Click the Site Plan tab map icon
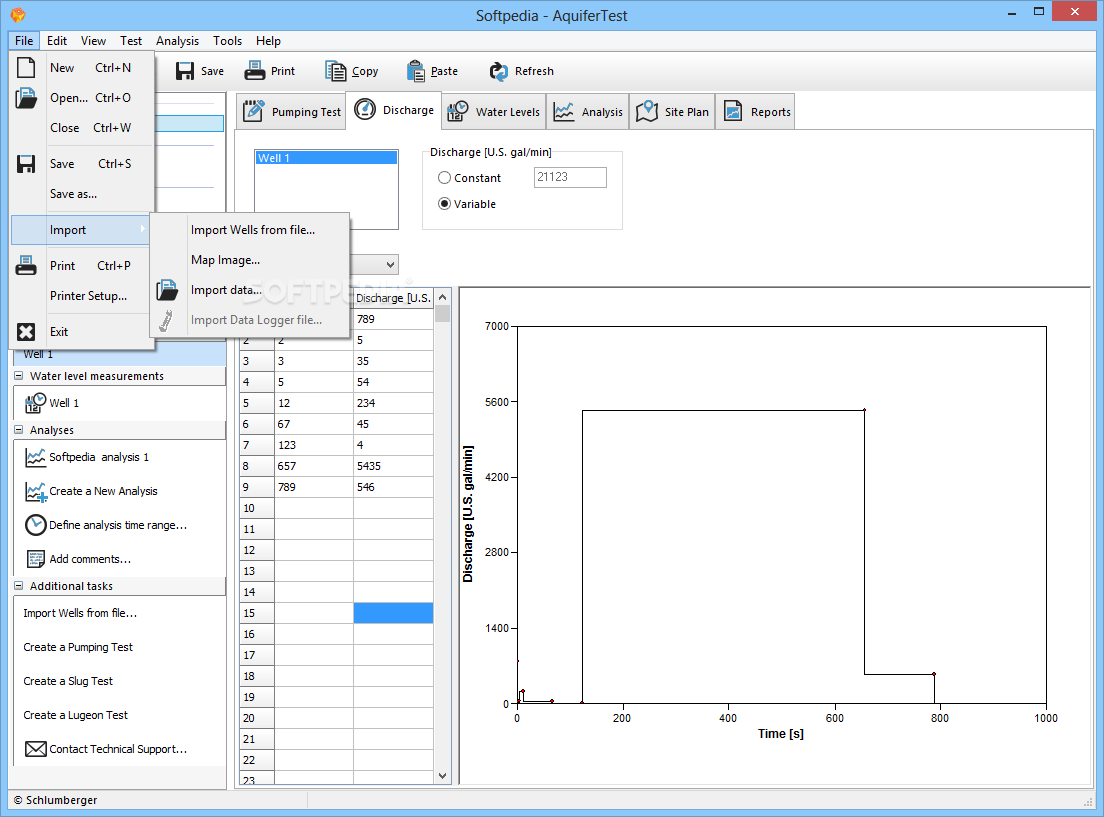The height and width of the screenshot is (817, 1104). 646,111
